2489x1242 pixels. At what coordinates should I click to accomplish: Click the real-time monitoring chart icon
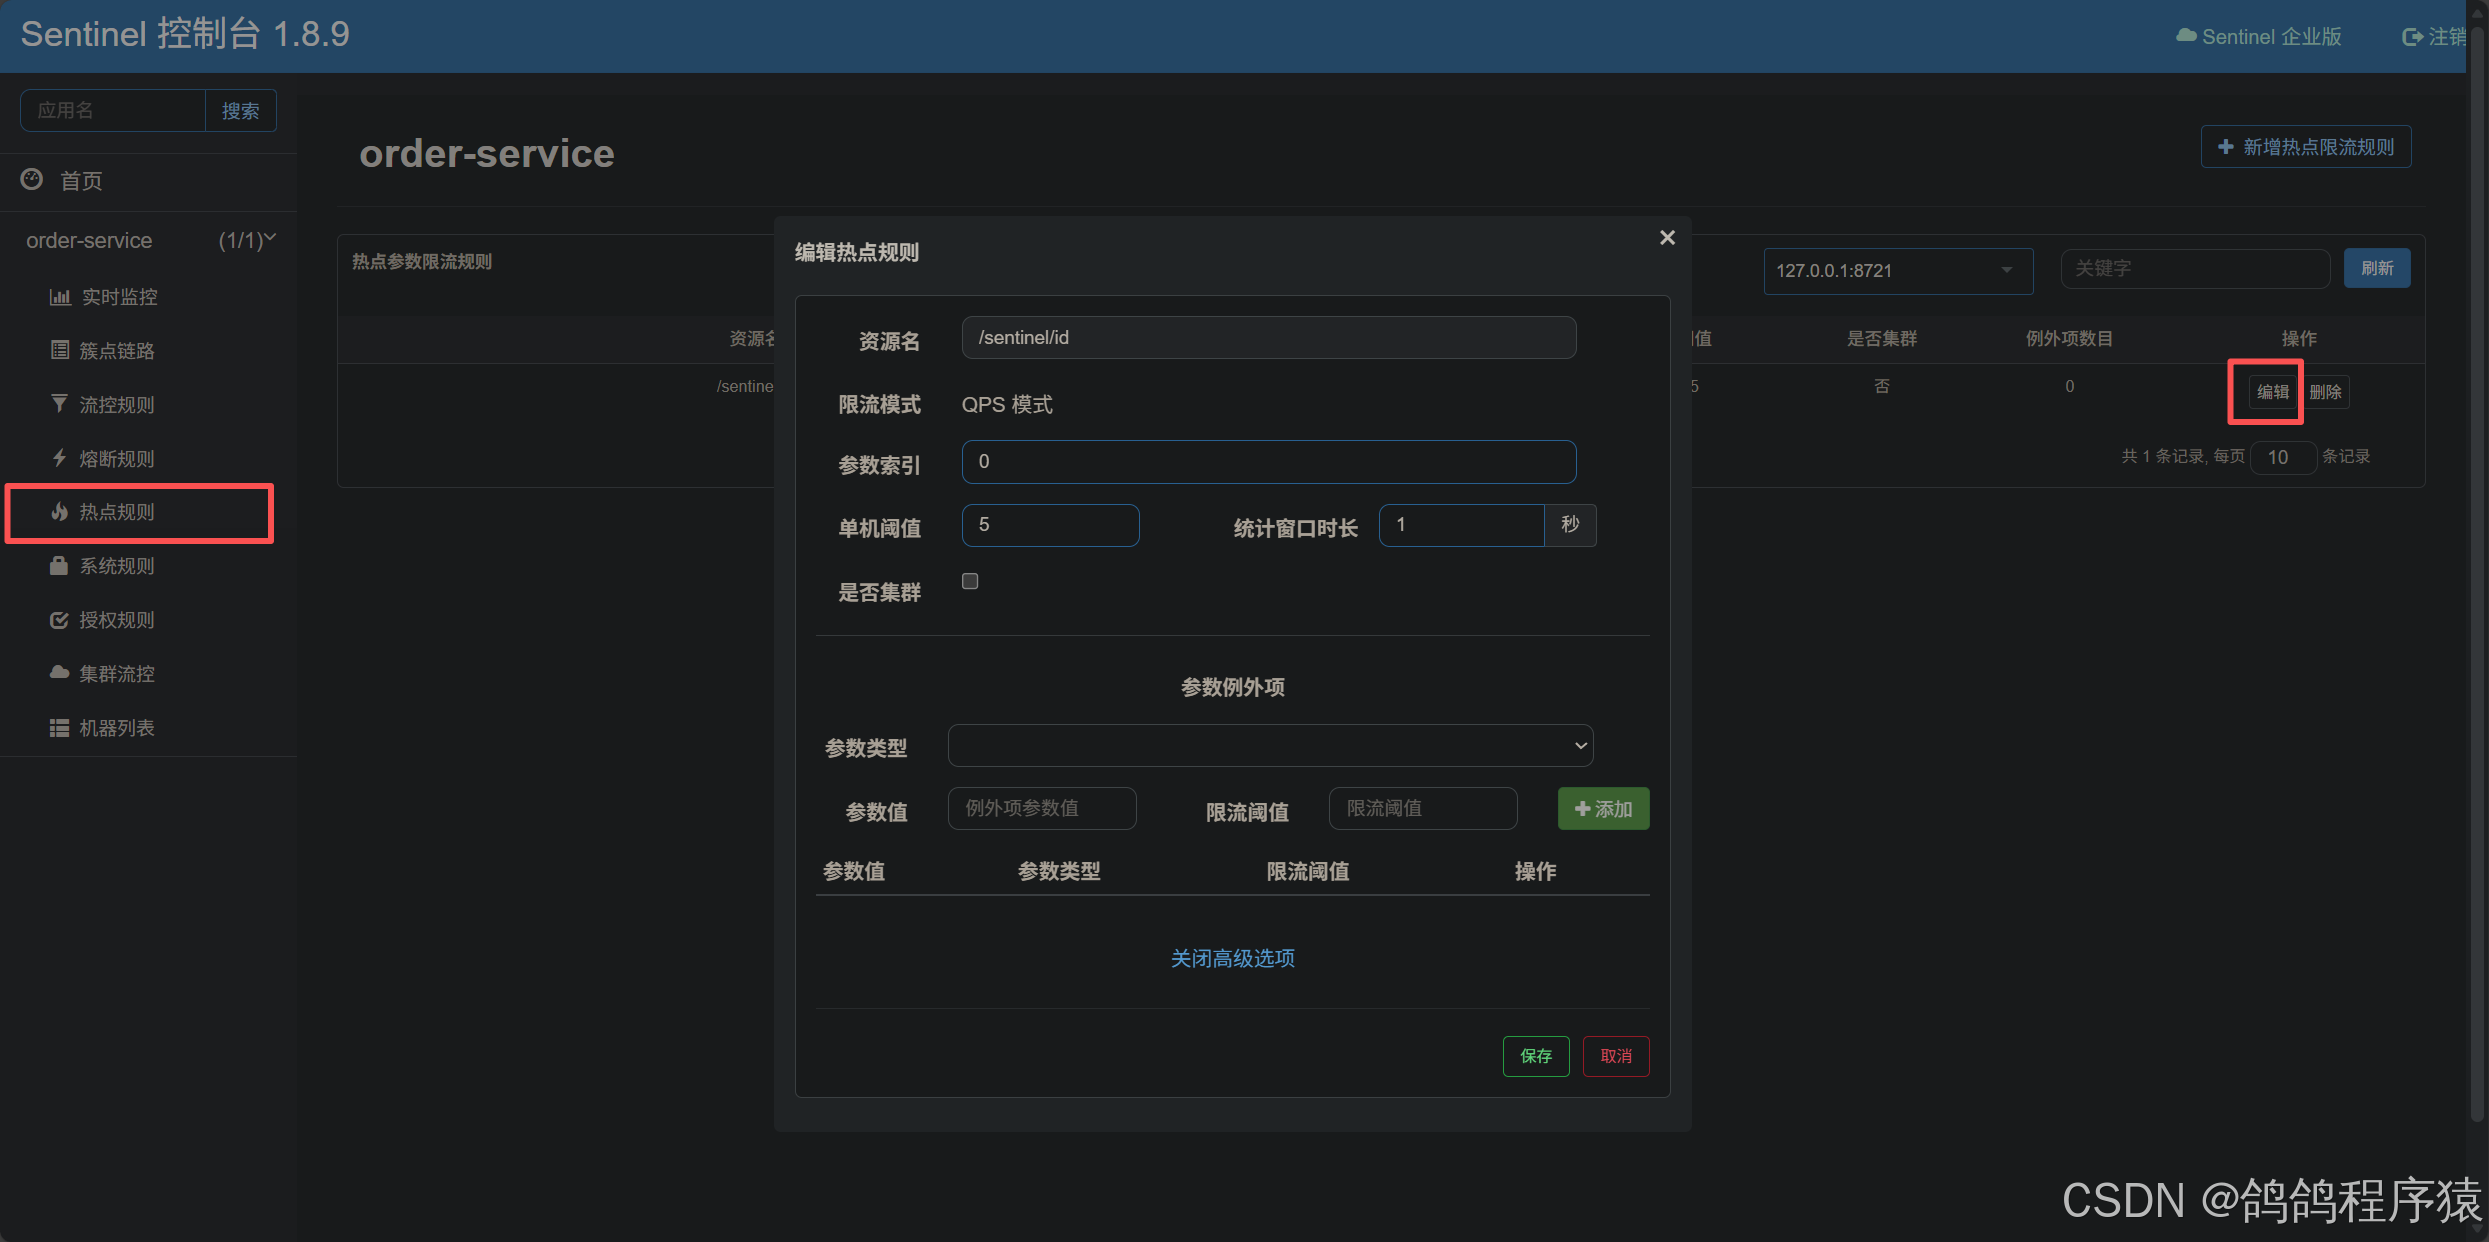[60, 297]
